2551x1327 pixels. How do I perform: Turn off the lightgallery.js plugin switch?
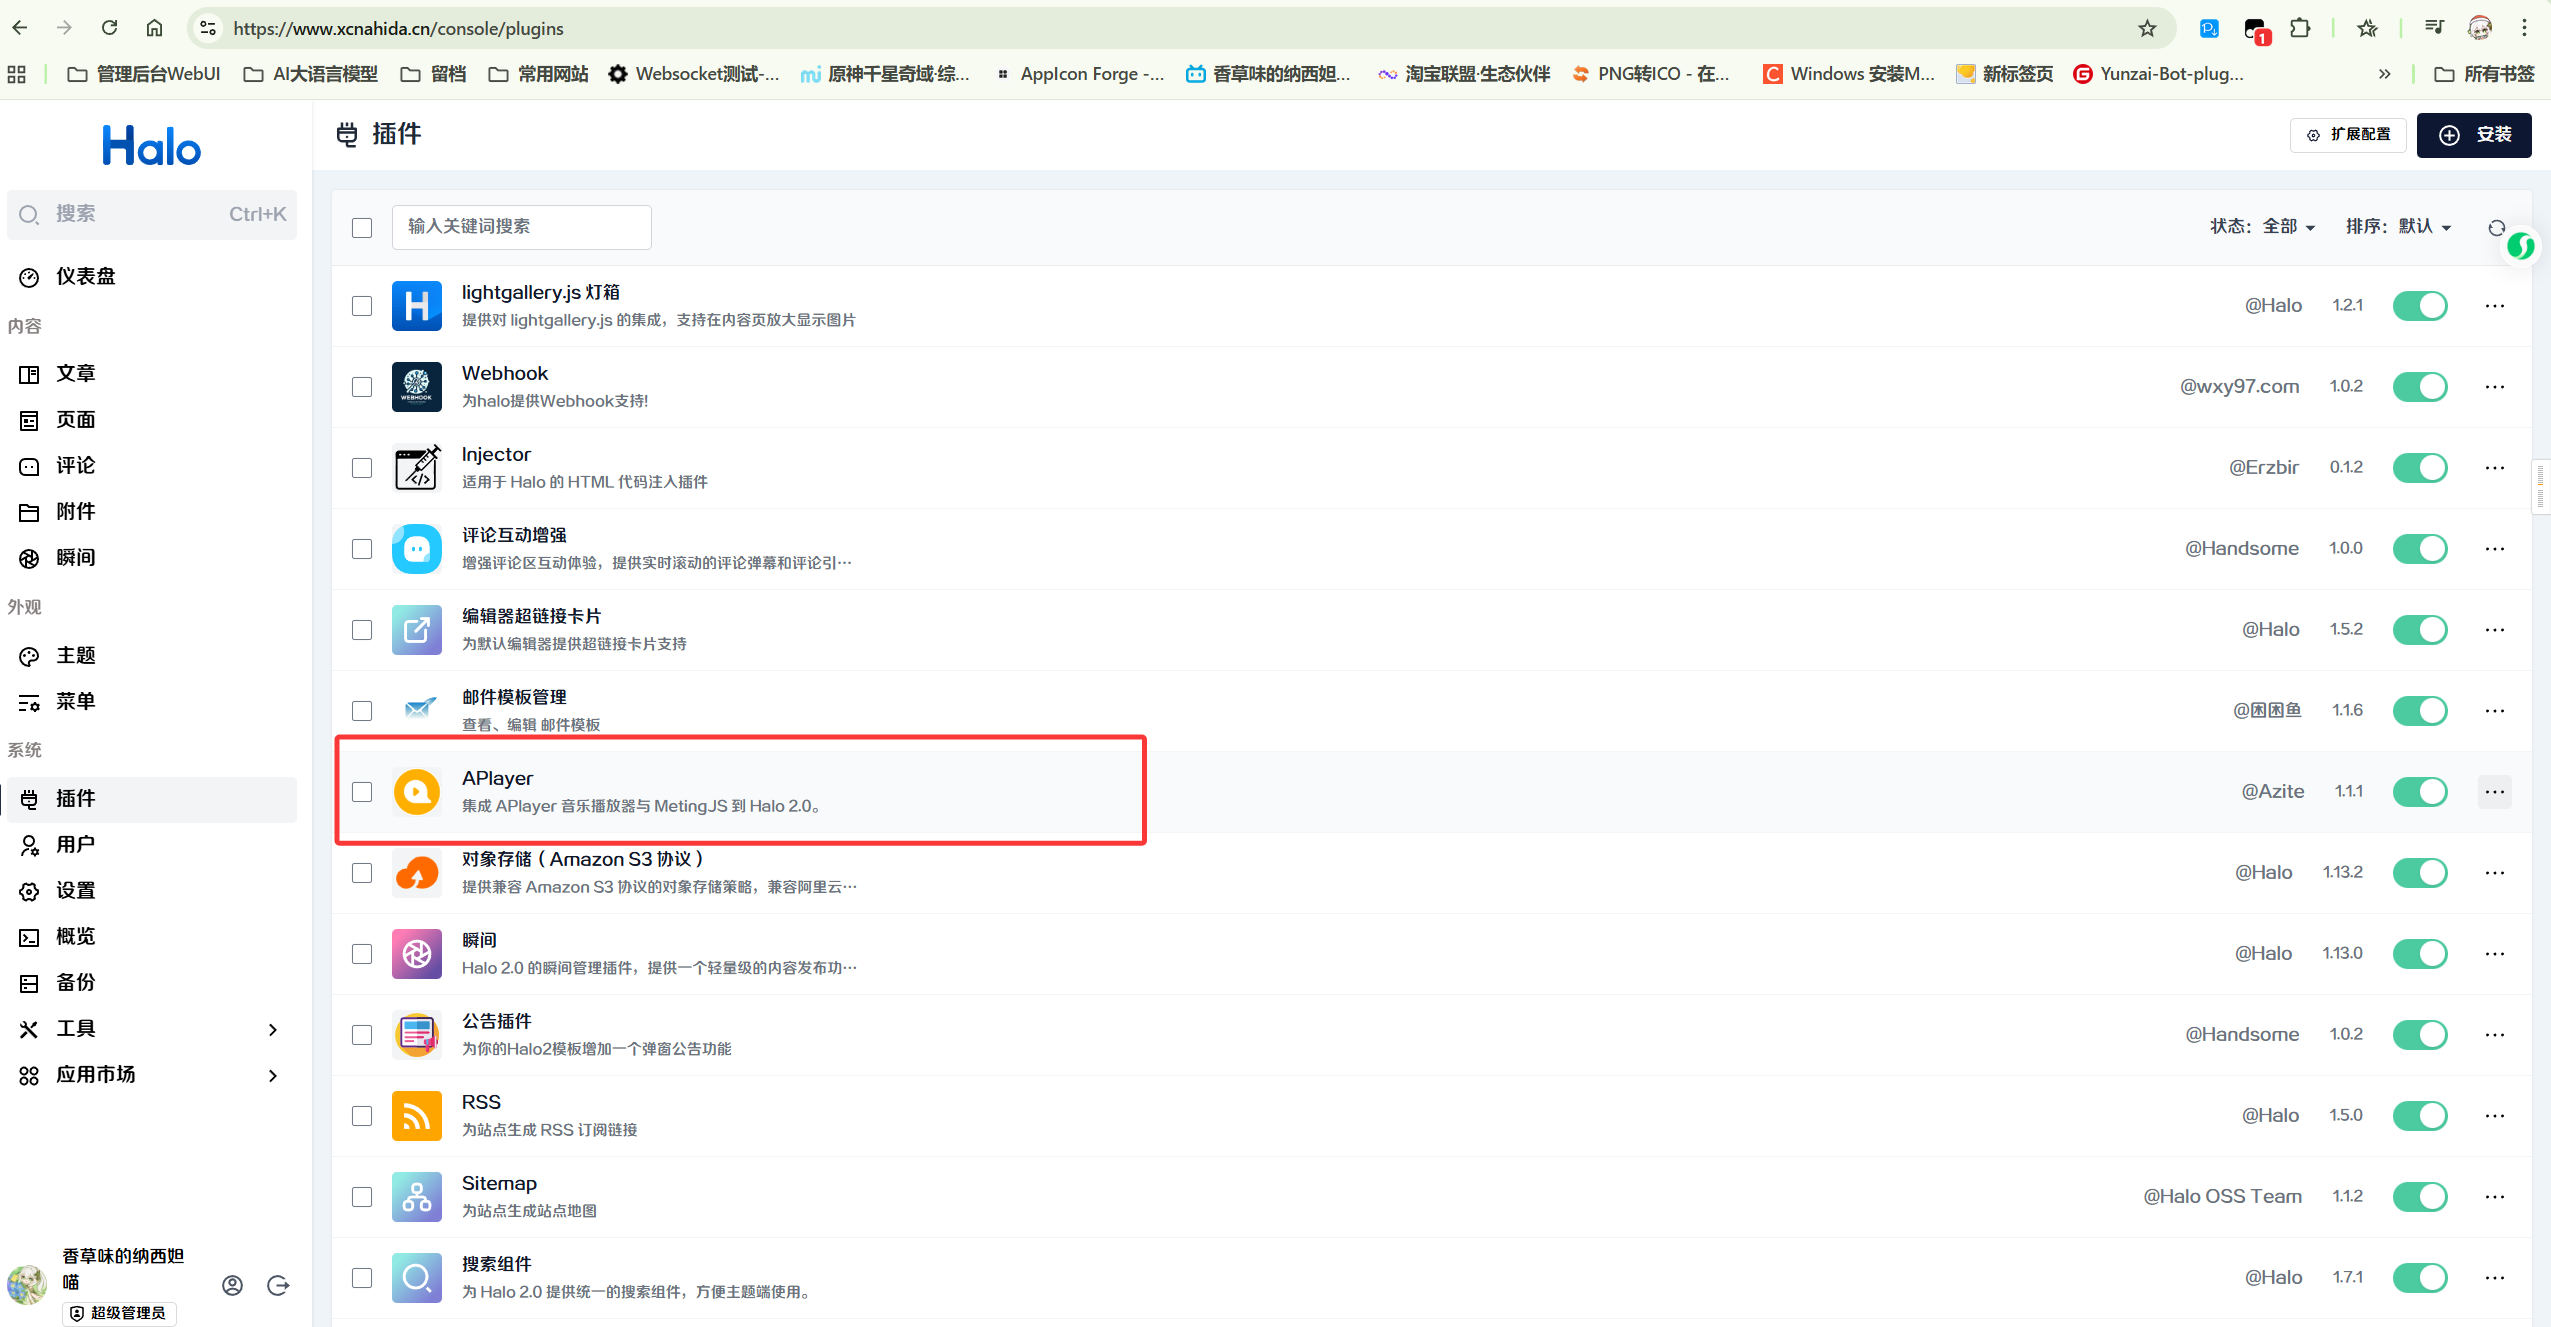pyautogui.click(x=2419, y=305)
